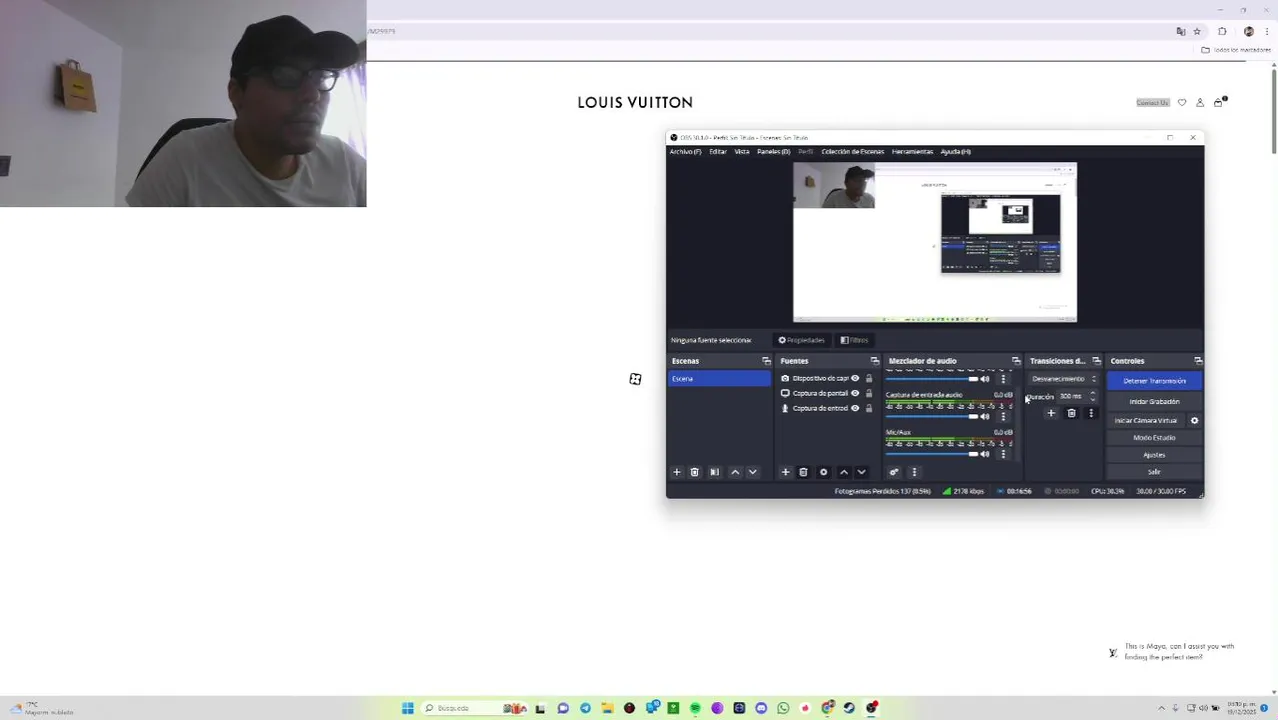This screenshot has width=1278, height=720.
Task: Move source down in Fuentes toolbar
Action: (x=861, y=472)
